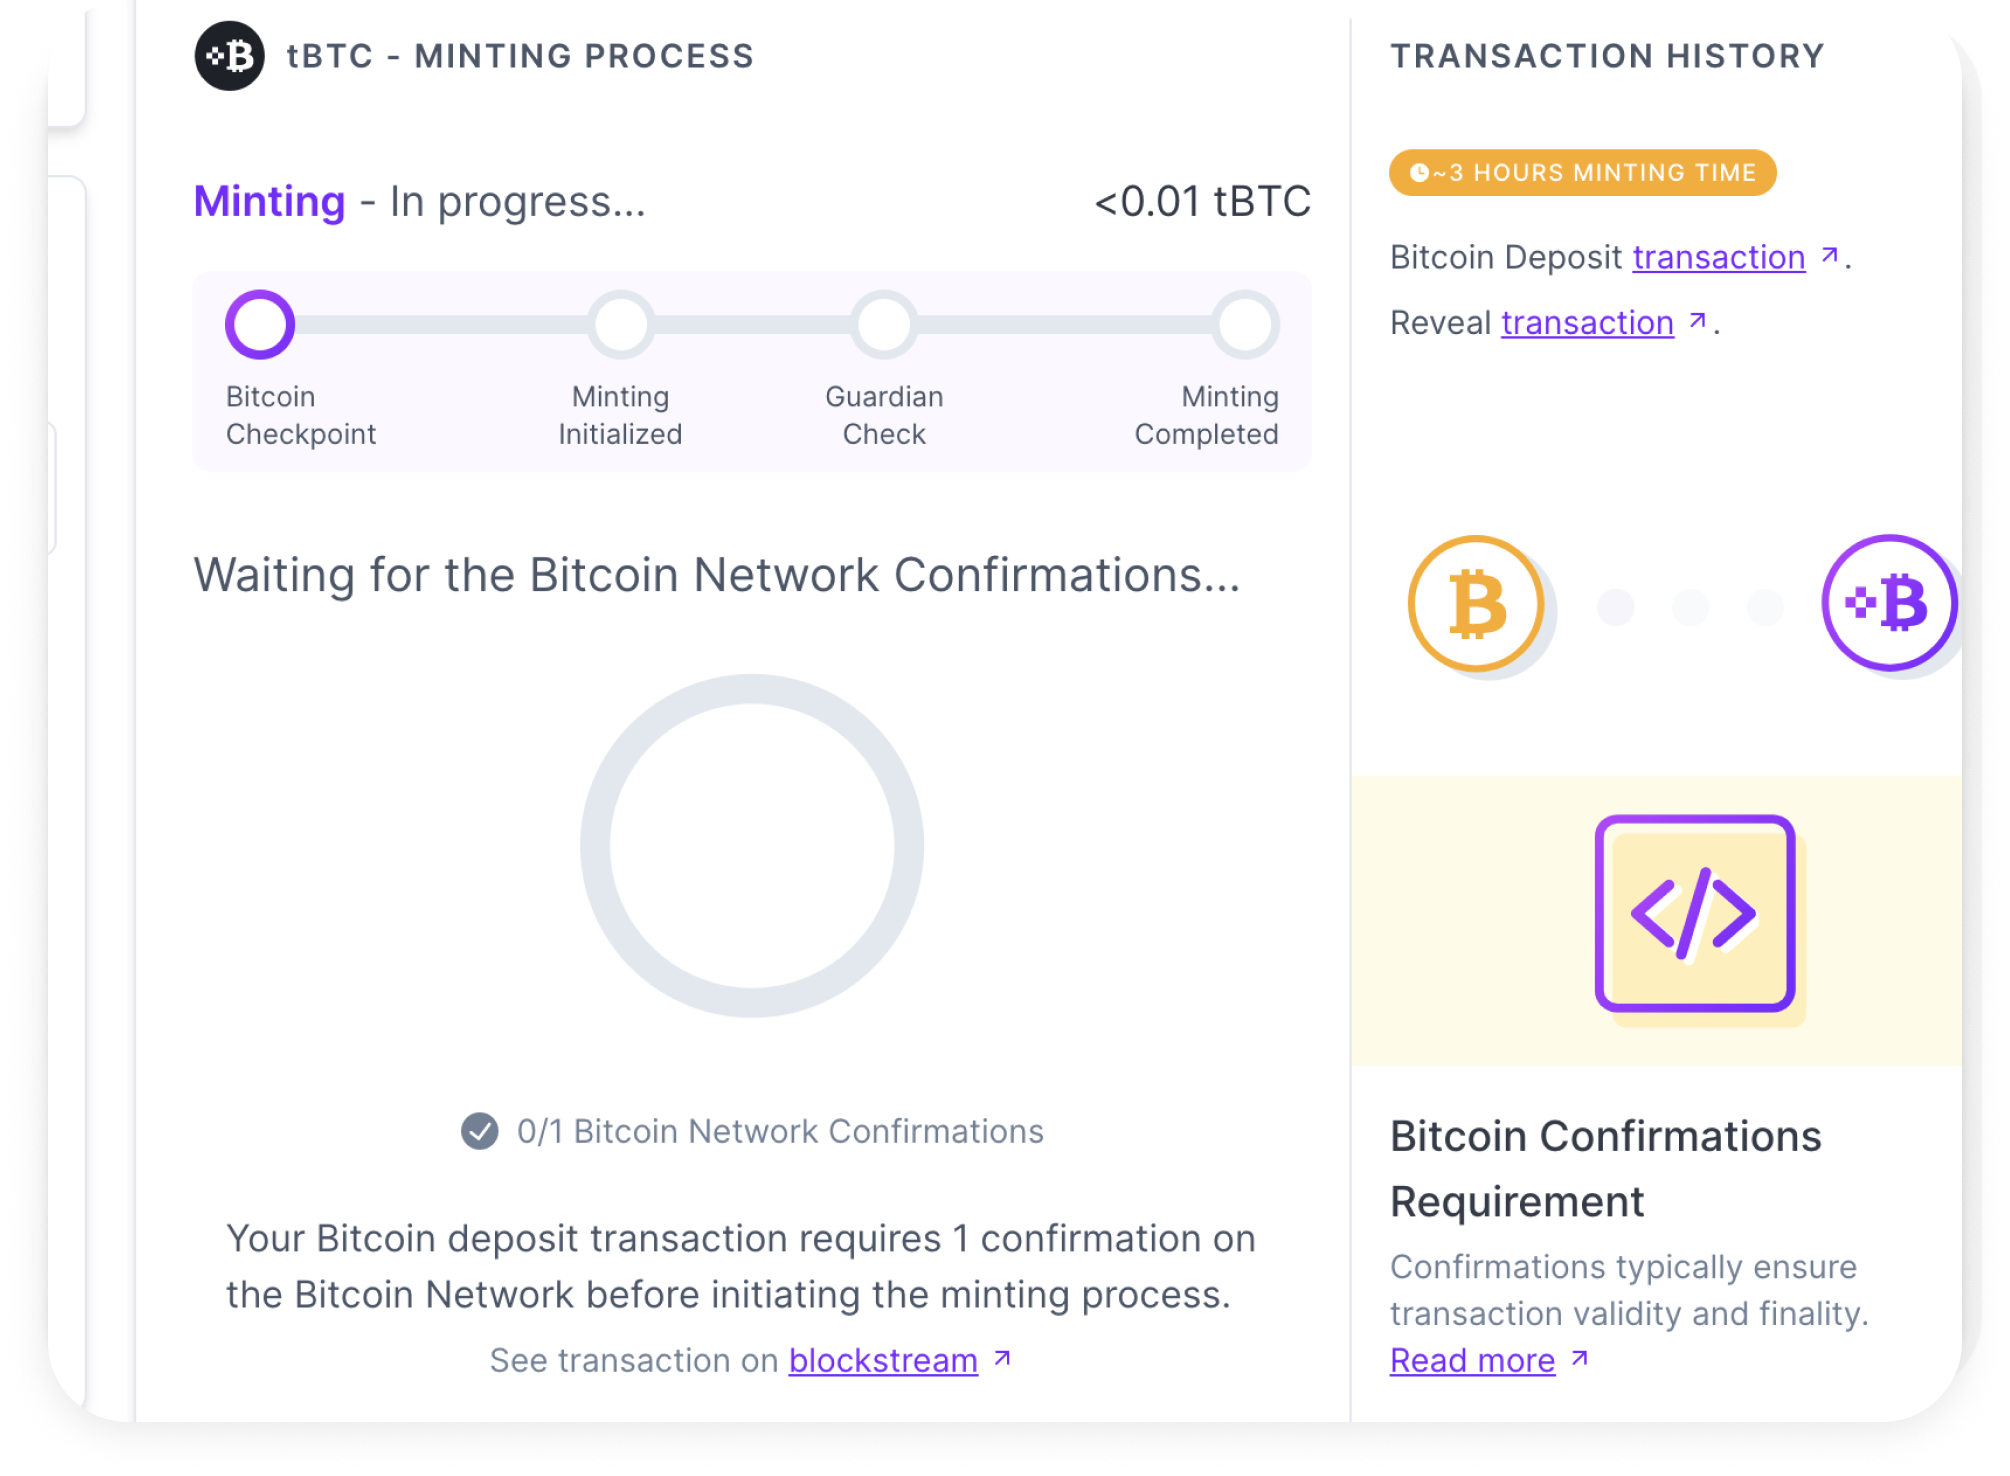Open the Reveal transaction link
Image resolution: width=2010 pixels, height=1476 pixels.
tap(1587, 322)
